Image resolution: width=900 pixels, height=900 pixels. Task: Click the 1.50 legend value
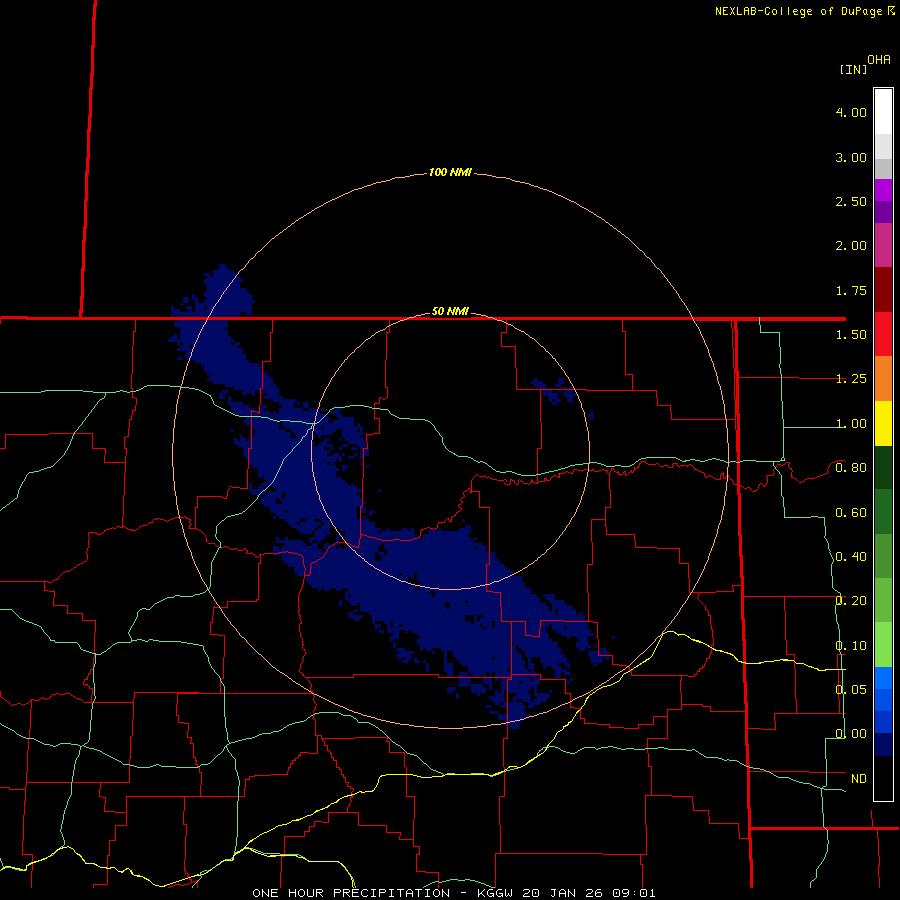pos(851,335)
